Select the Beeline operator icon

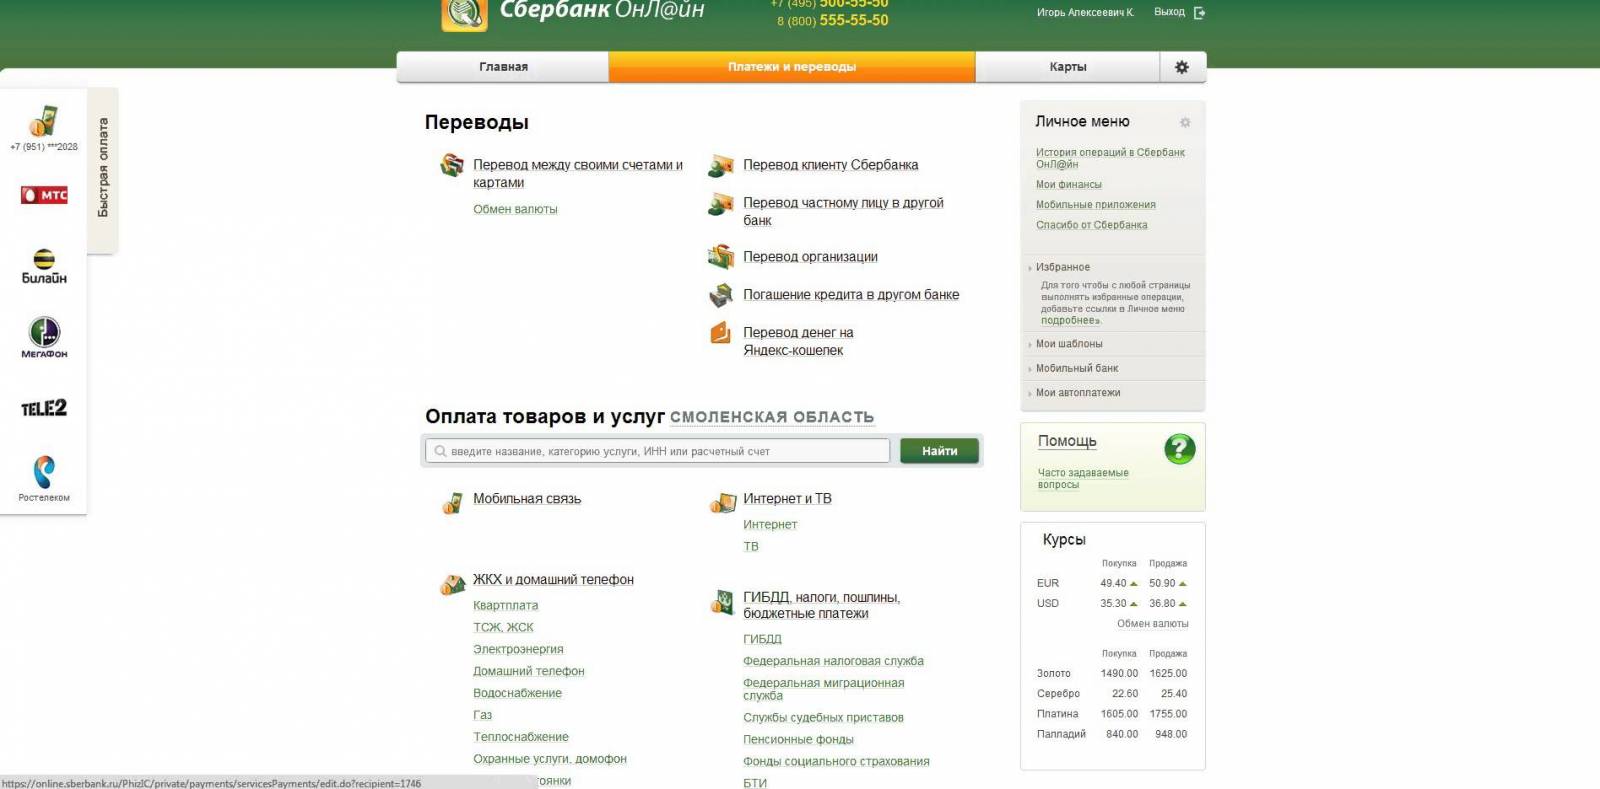pyautogui.click(x=44, y=266)
